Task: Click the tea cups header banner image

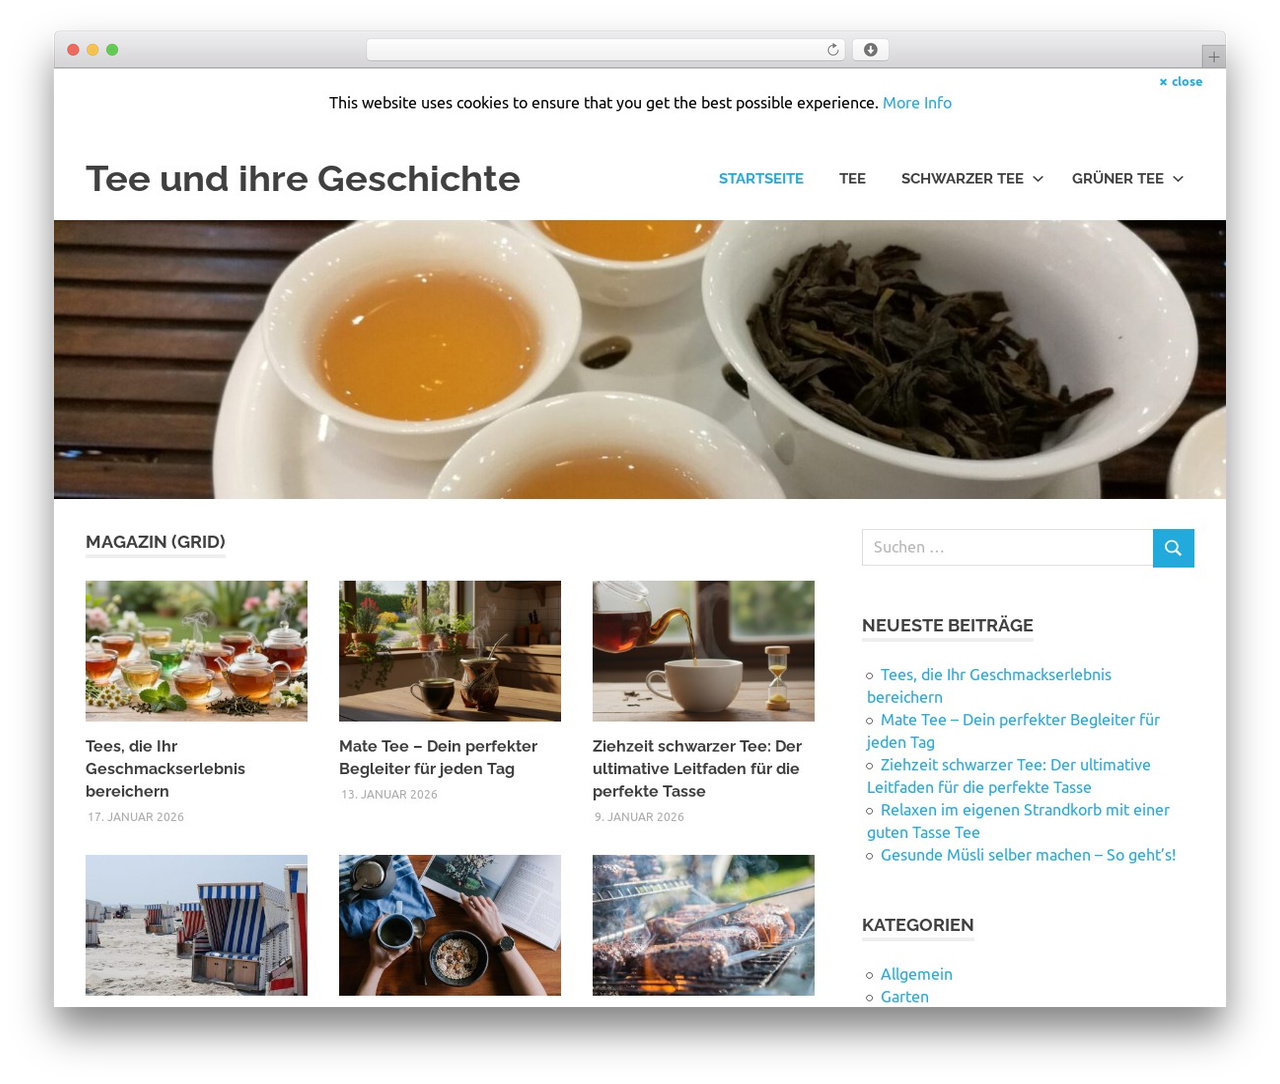Action: click(x=640, y=360)
